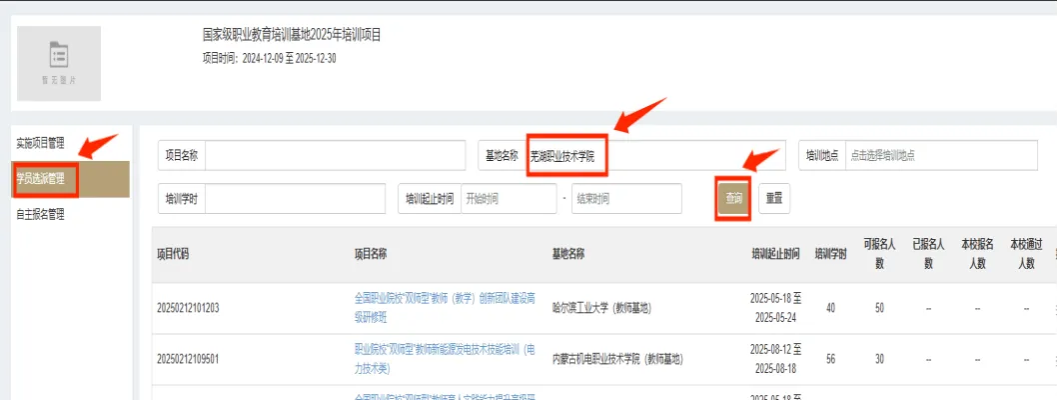Click the 项目名称 search input field

pos(334,155)
